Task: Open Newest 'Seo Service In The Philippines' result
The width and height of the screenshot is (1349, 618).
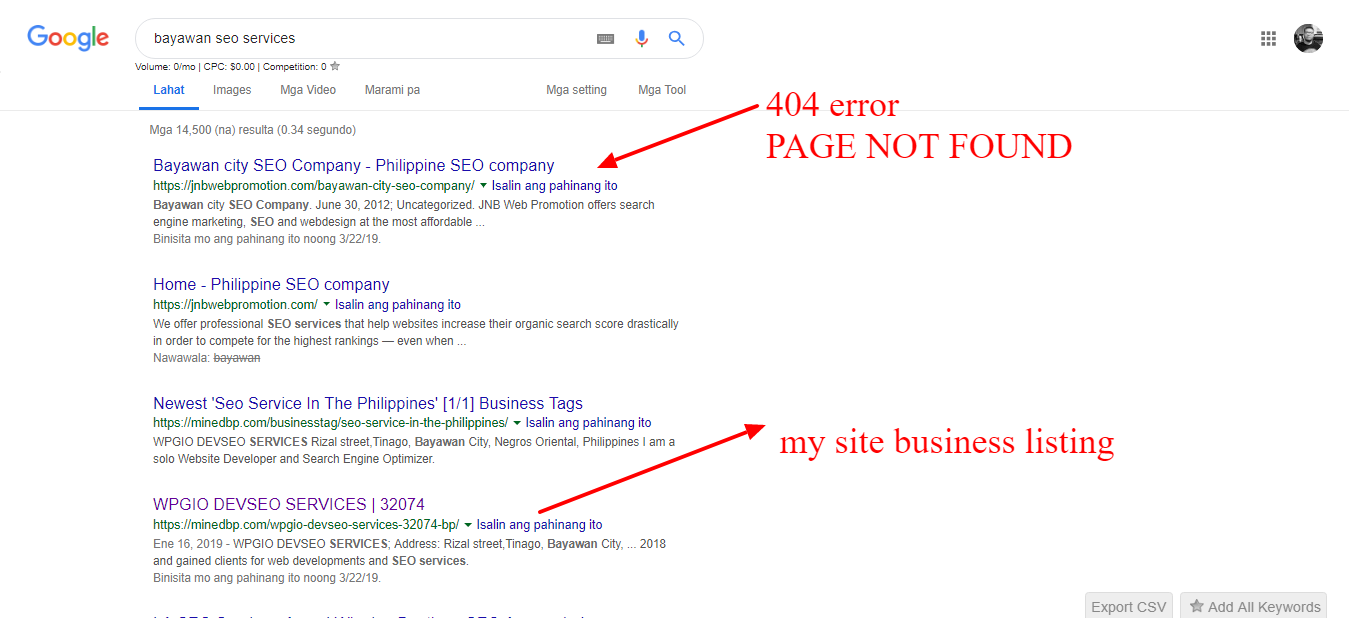Action: [368, 404]
